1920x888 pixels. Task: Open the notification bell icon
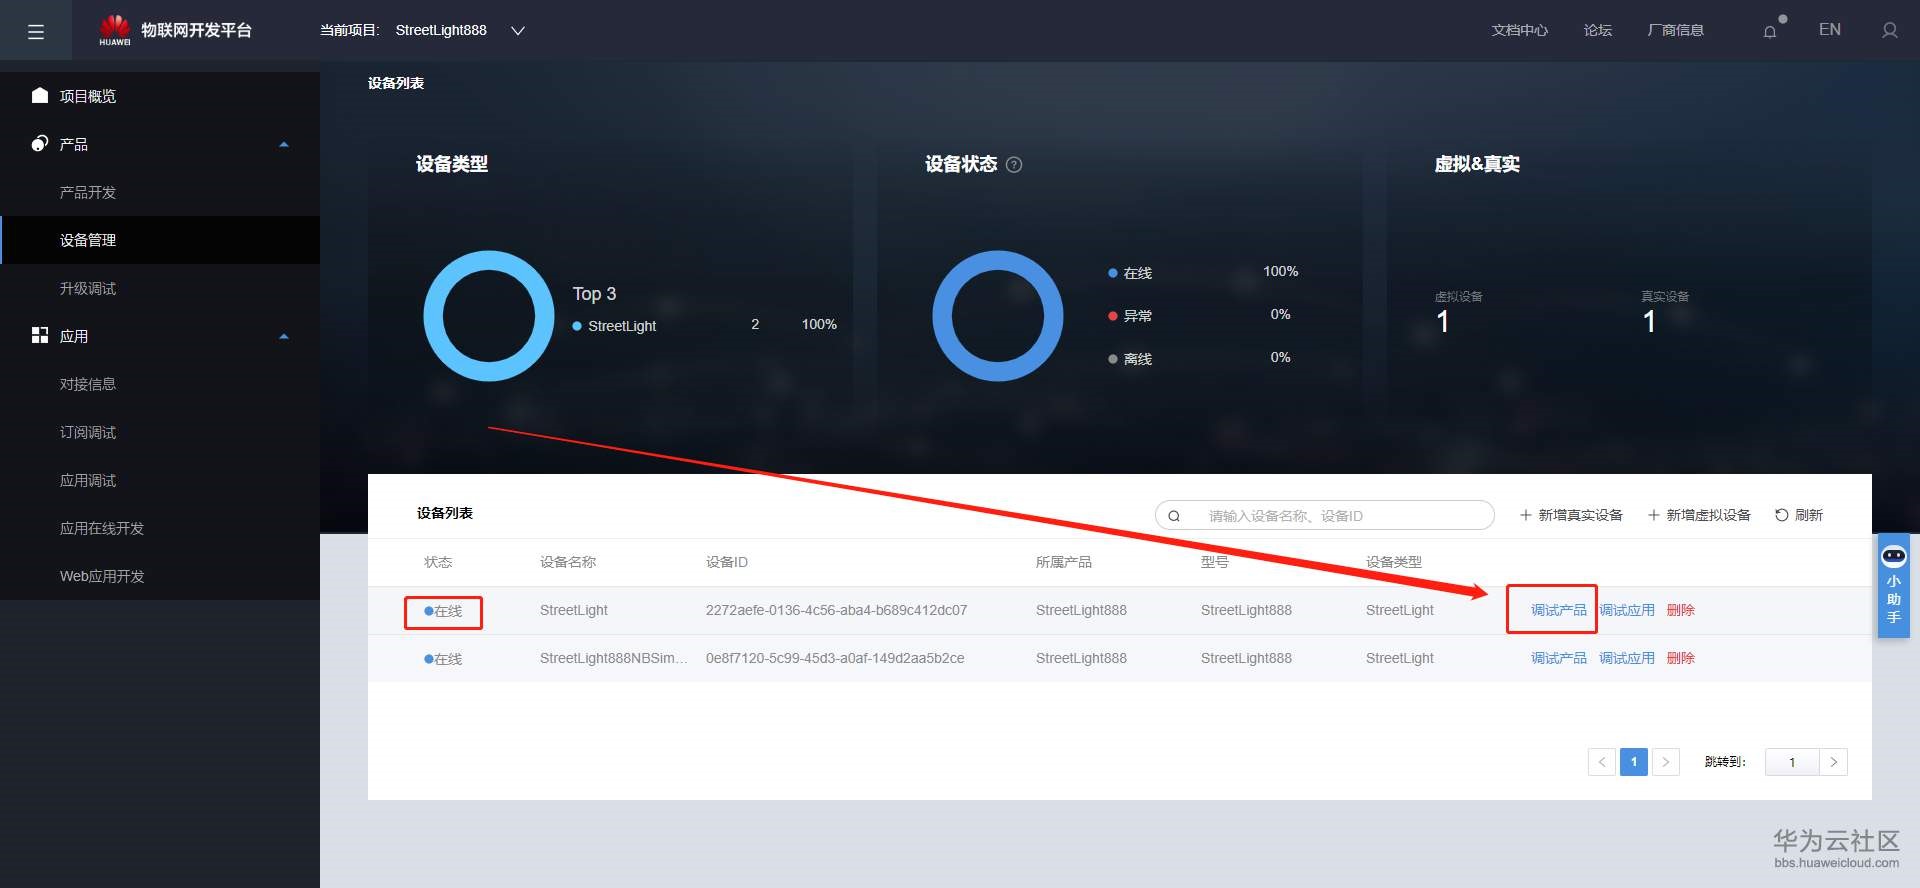point(1770,31)
